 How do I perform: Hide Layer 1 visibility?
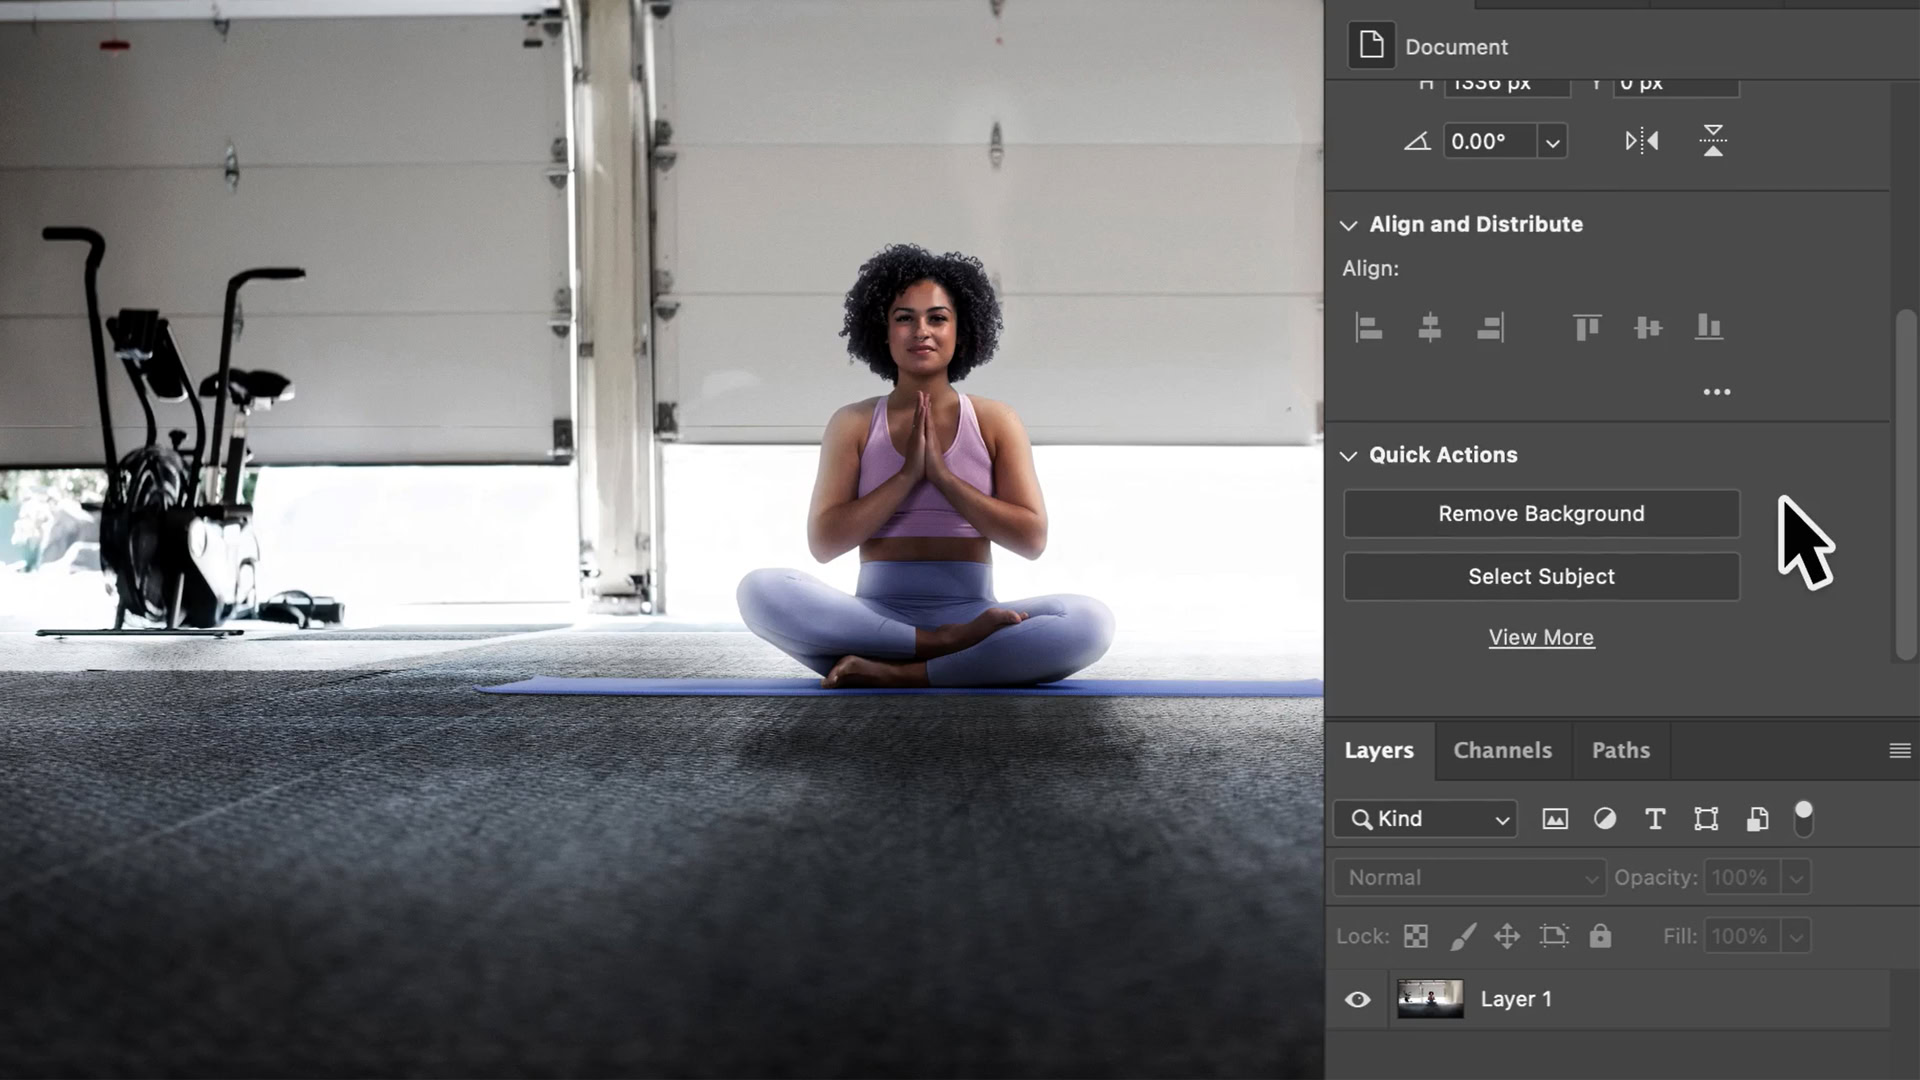pyautogui.click(x=1357, y=999)
